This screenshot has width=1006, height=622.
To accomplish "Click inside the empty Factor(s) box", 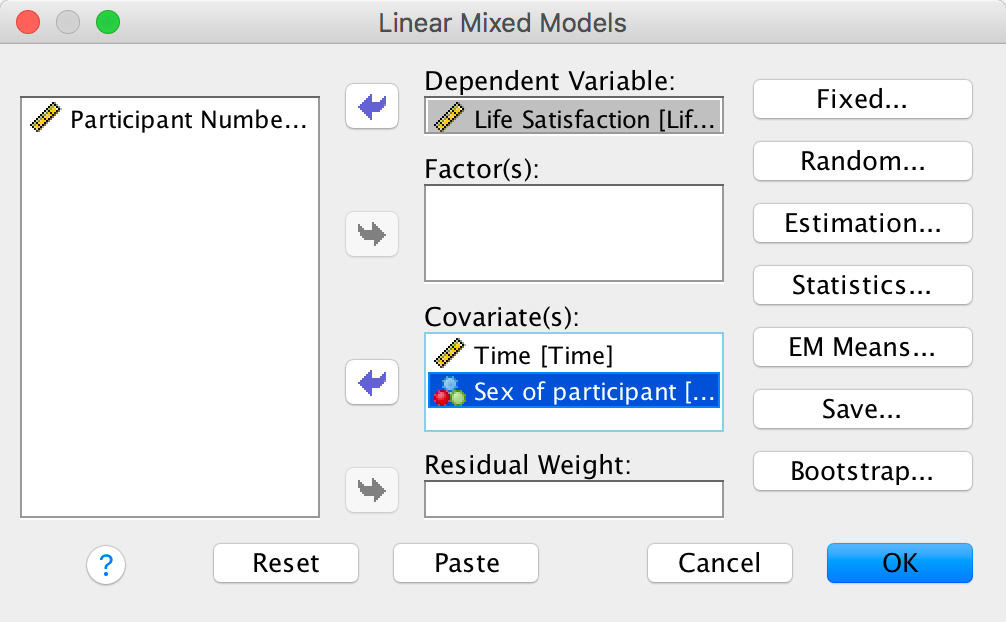I will pos(573,233).
